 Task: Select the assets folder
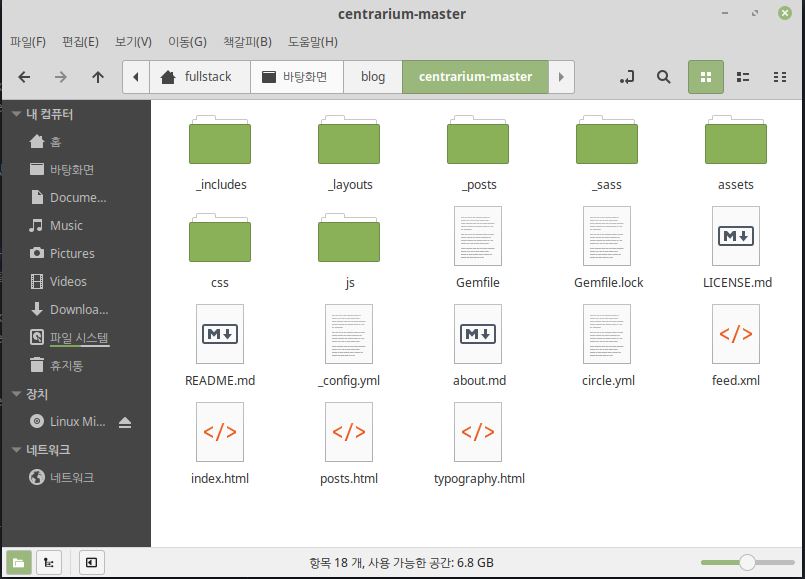click(736, 153)
